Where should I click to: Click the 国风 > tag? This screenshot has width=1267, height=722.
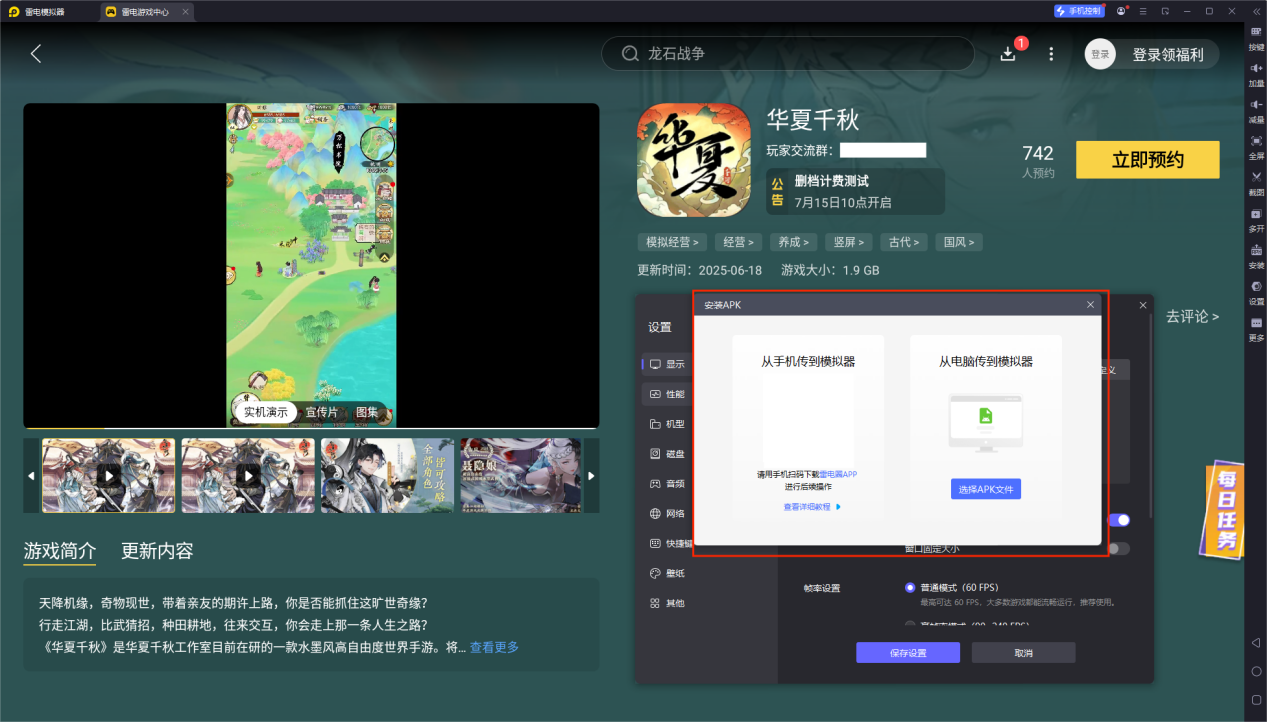pos(959,242)
